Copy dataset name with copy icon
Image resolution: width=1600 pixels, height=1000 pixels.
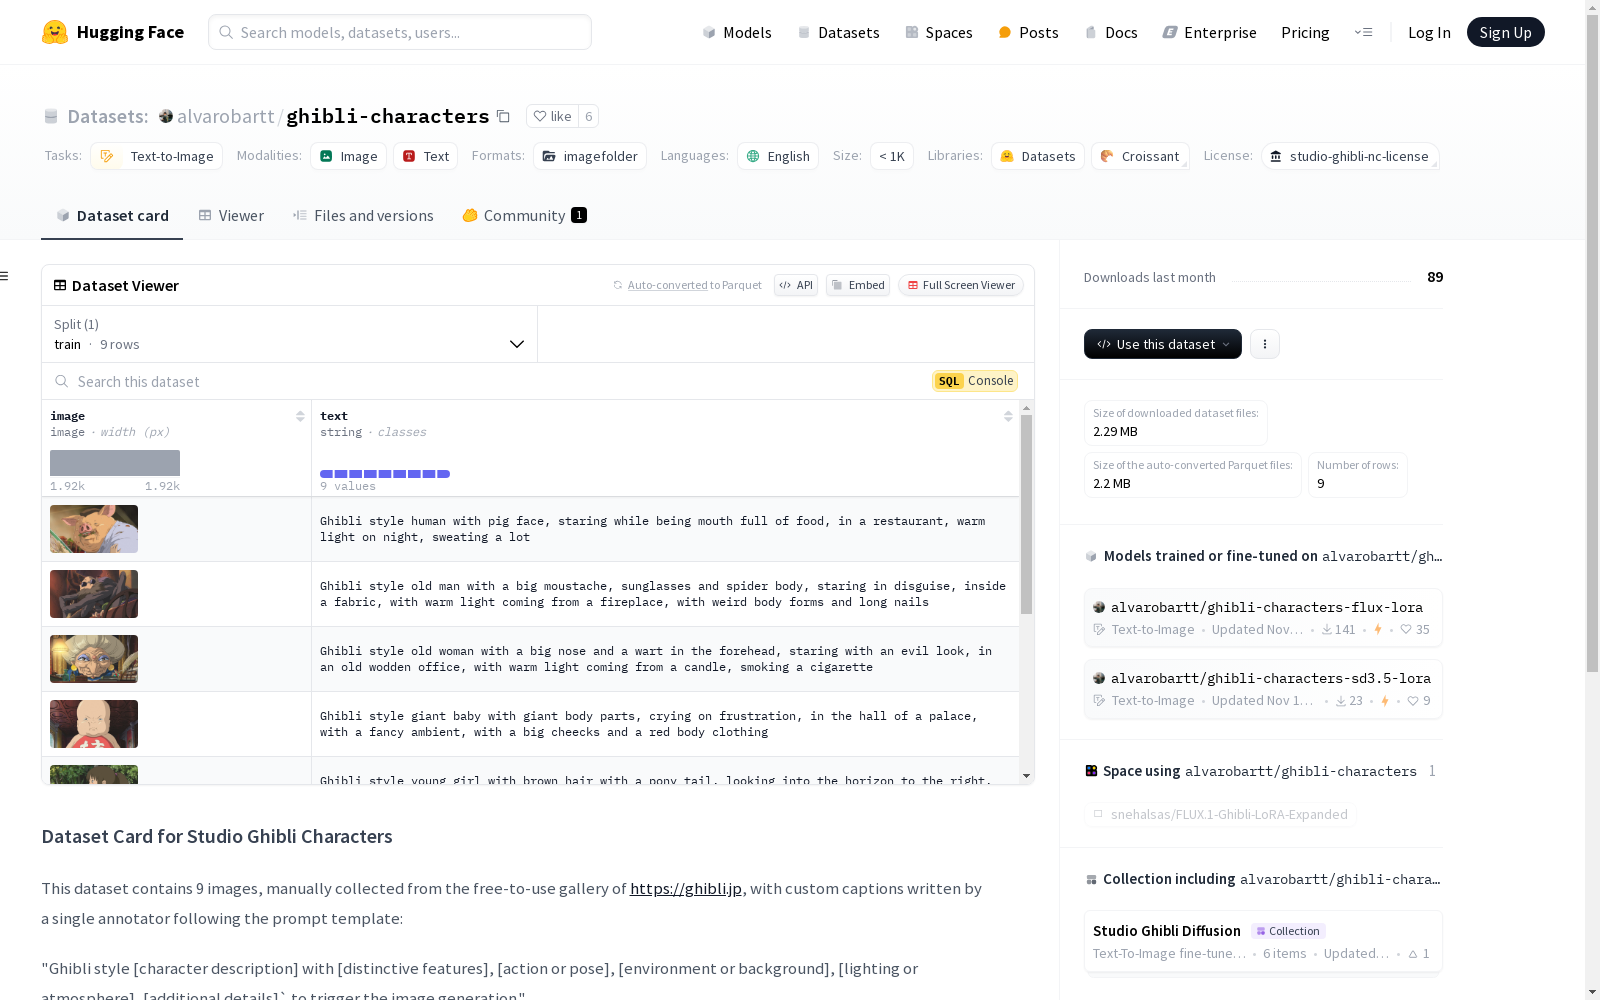pyautogui.click(x=503, y=117)
